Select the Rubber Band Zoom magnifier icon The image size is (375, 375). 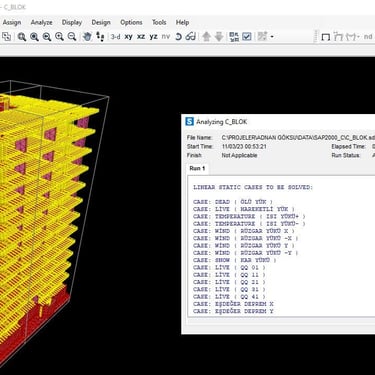pyautogui.click(x=22, y=37)
